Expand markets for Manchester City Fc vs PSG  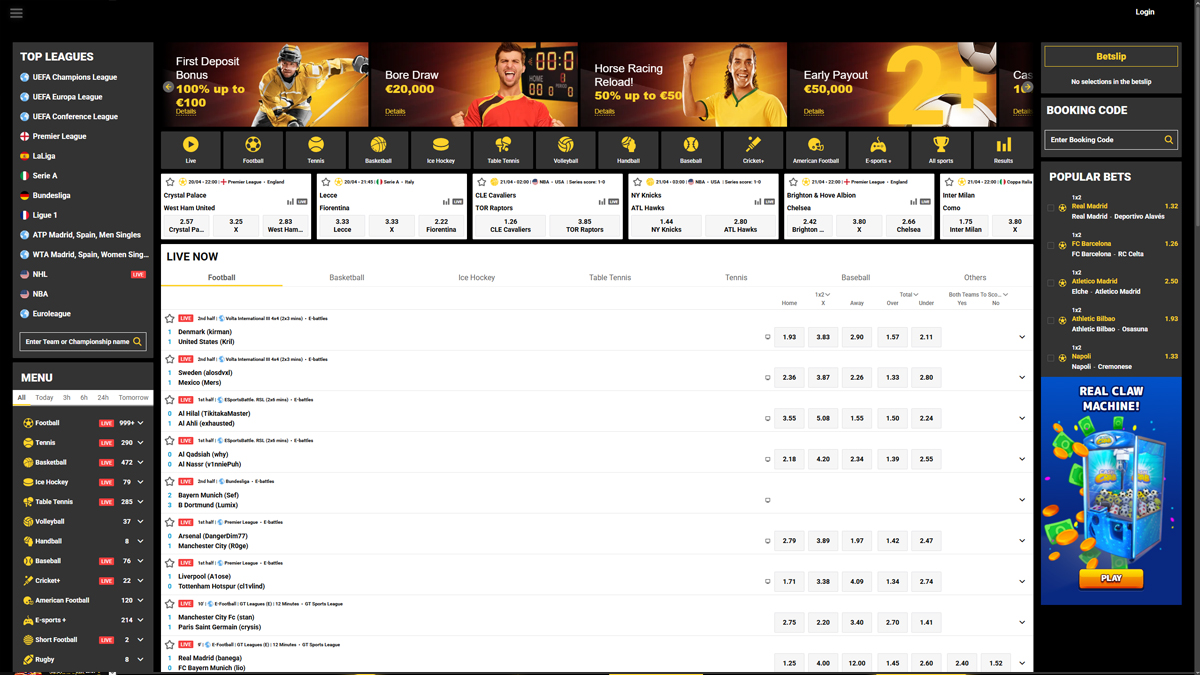(x=1022, y=622)
